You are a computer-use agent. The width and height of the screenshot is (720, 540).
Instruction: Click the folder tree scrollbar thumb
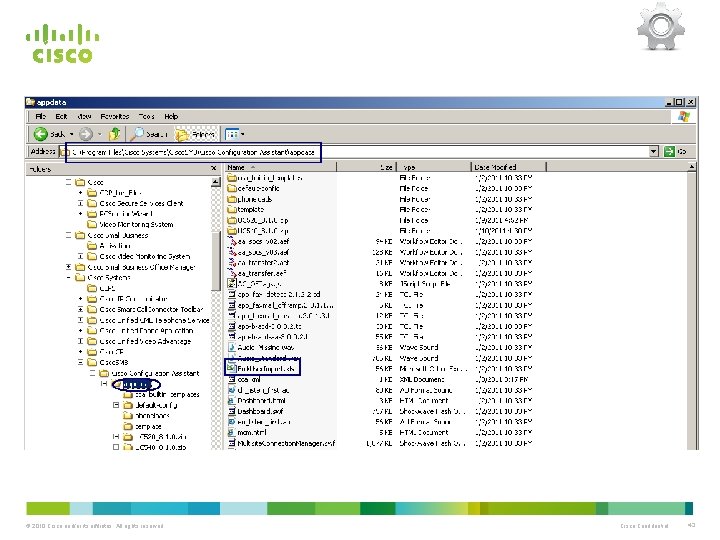(215, 261)
